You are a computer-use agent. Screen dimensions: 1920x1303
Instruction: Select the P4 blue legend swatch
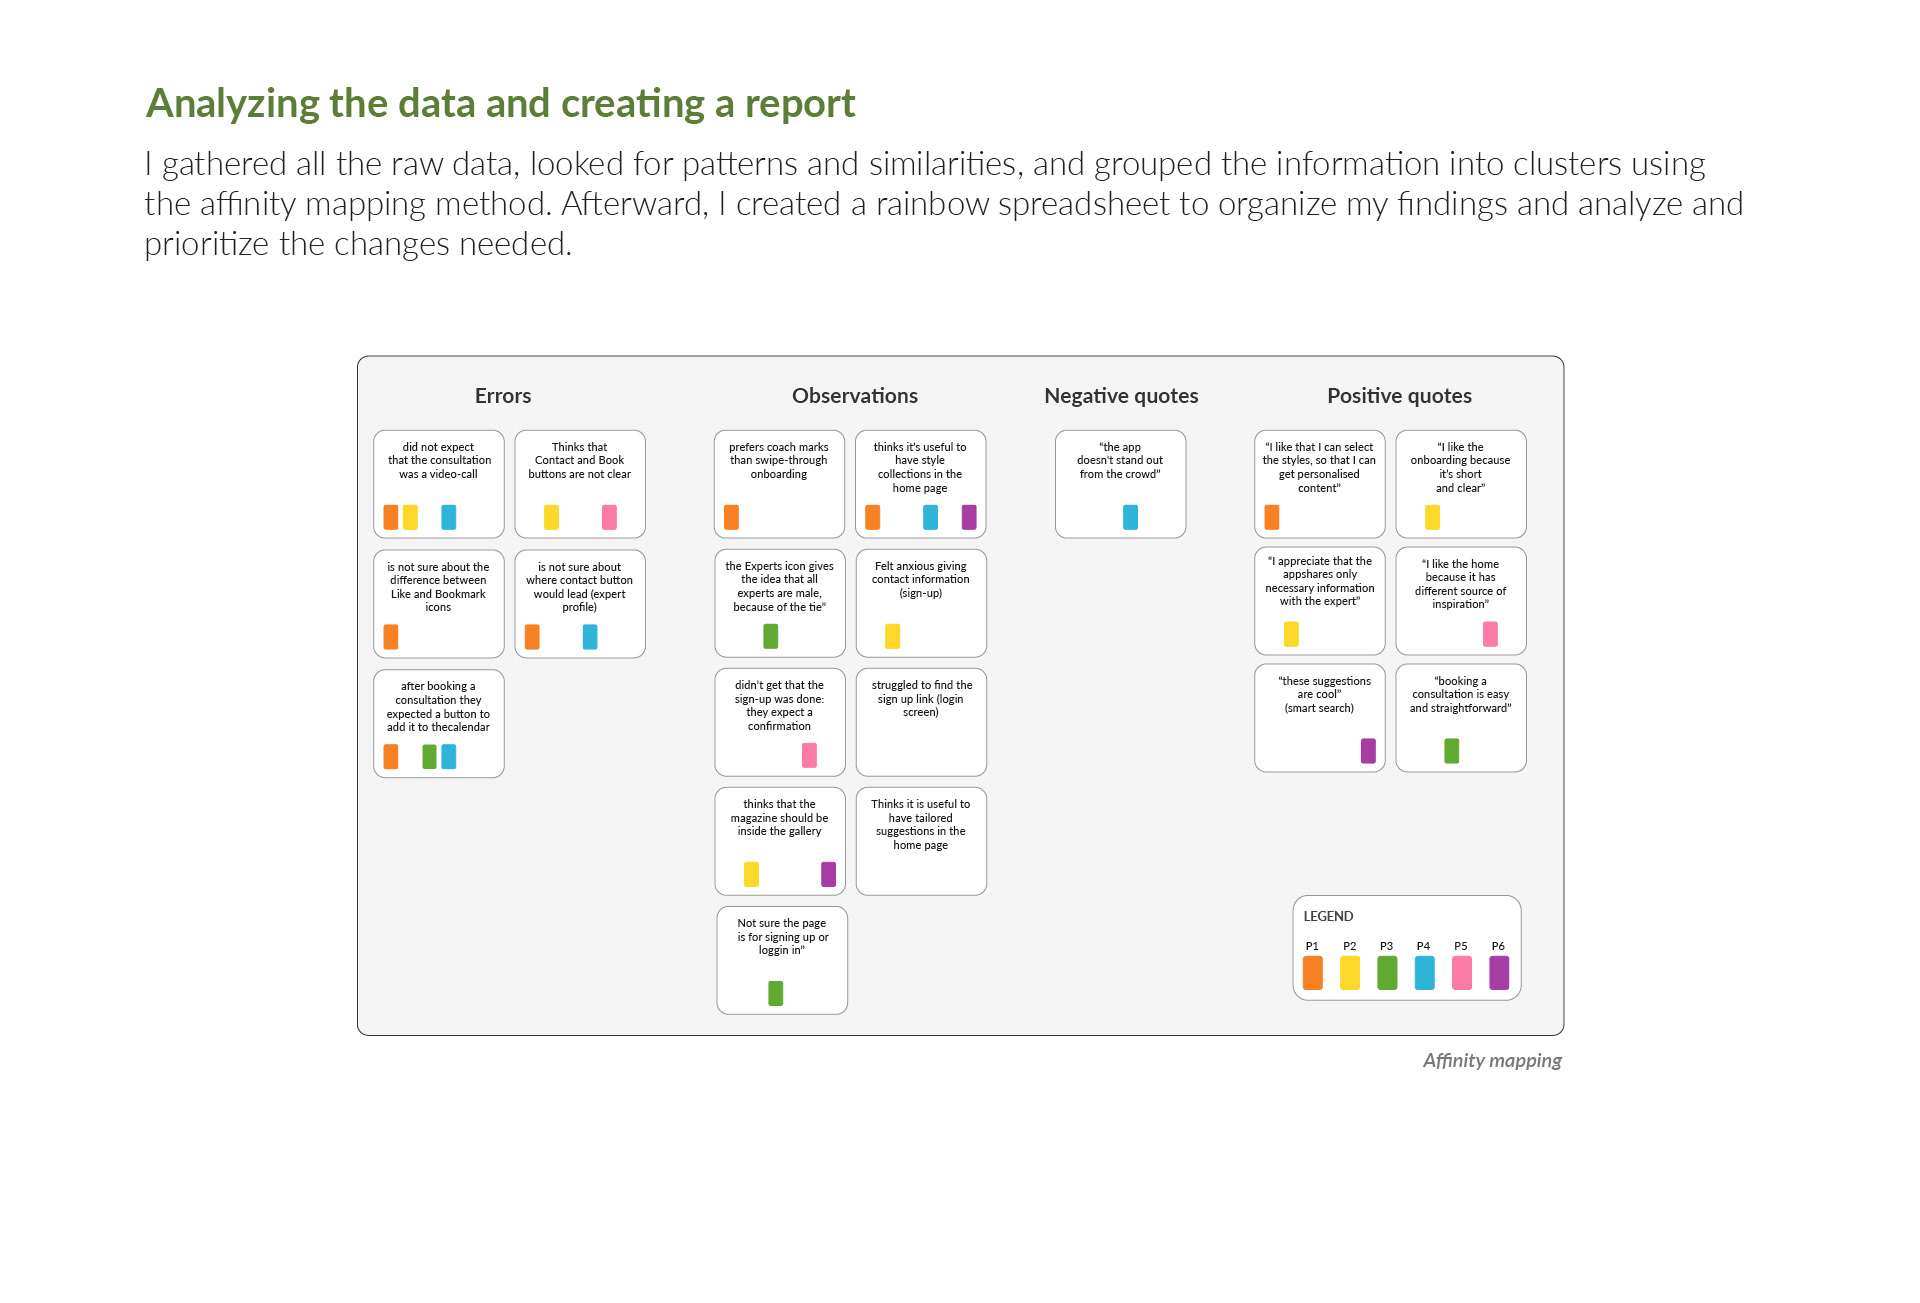1424,973
